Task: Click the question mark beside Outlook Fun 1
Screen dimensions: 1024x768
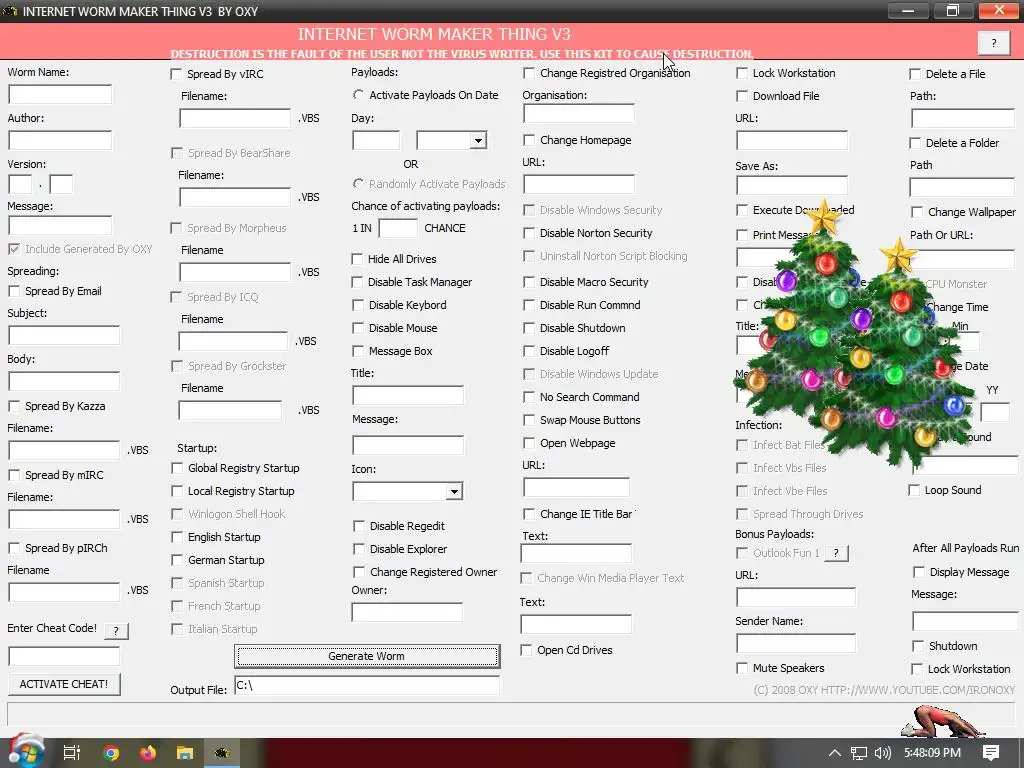Action: pyautogui.click(x=836, y=553)
